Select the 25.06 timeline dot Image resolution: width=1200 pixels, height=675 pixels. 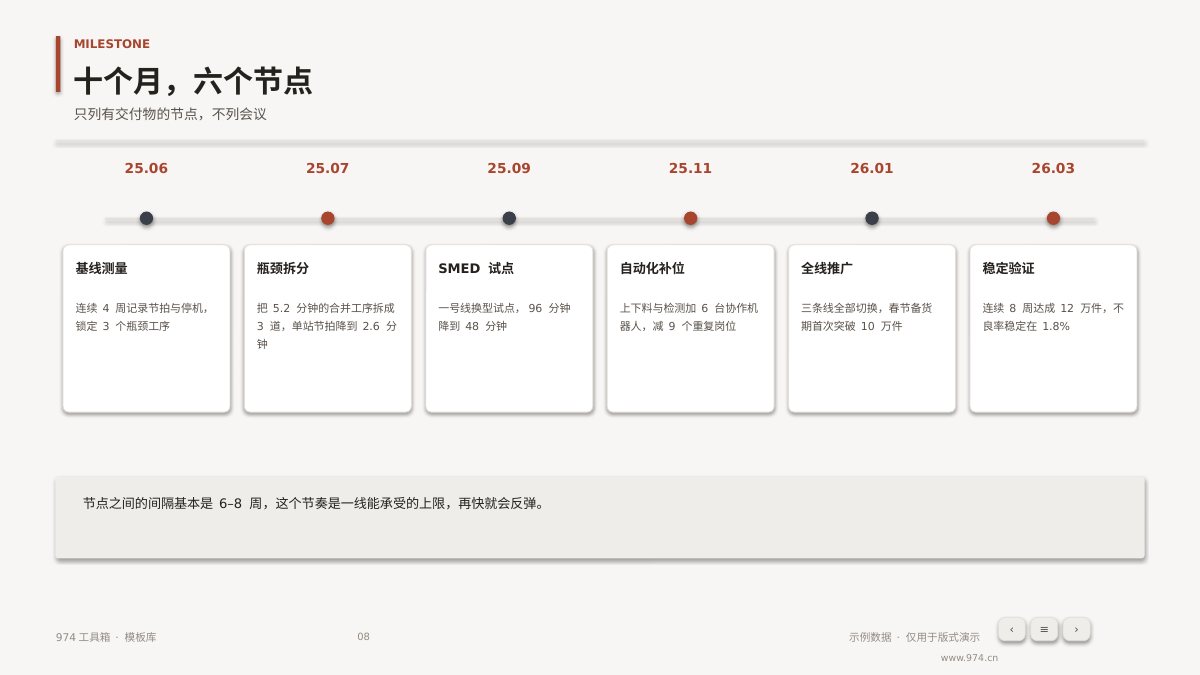click(x=146, y=218)
